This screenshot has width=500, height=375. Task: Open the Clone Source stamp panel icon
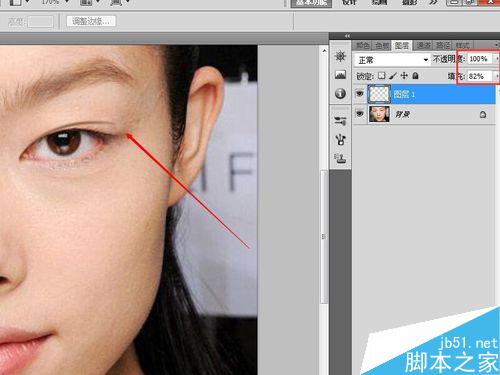coord(340,158)
